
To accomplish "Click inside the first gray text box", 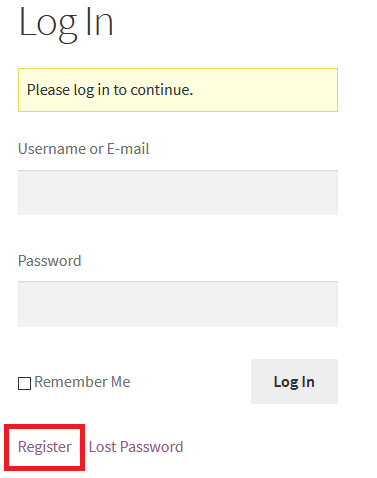I will click(178, 193).
